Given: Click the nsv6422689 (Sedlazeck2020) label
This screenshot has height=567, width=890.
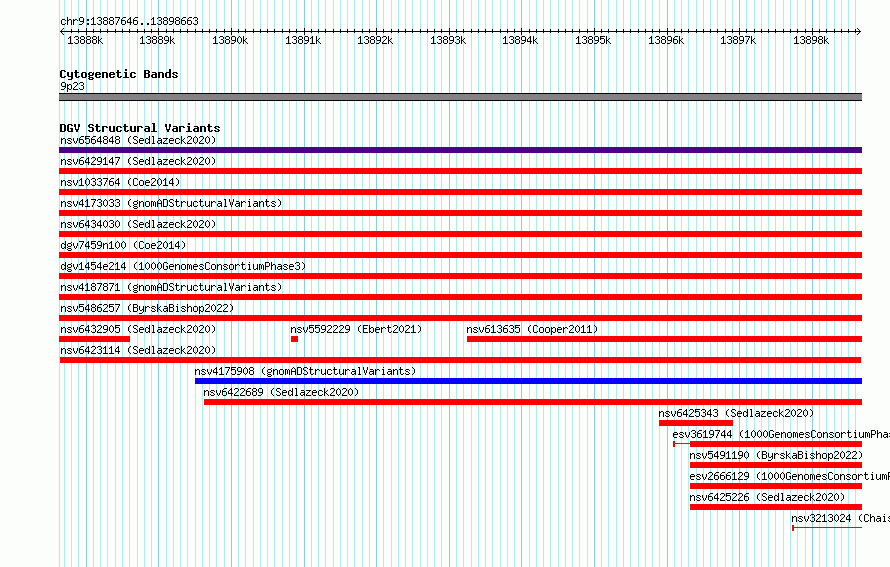Looking at the screenshot, I should pos(281,392).
